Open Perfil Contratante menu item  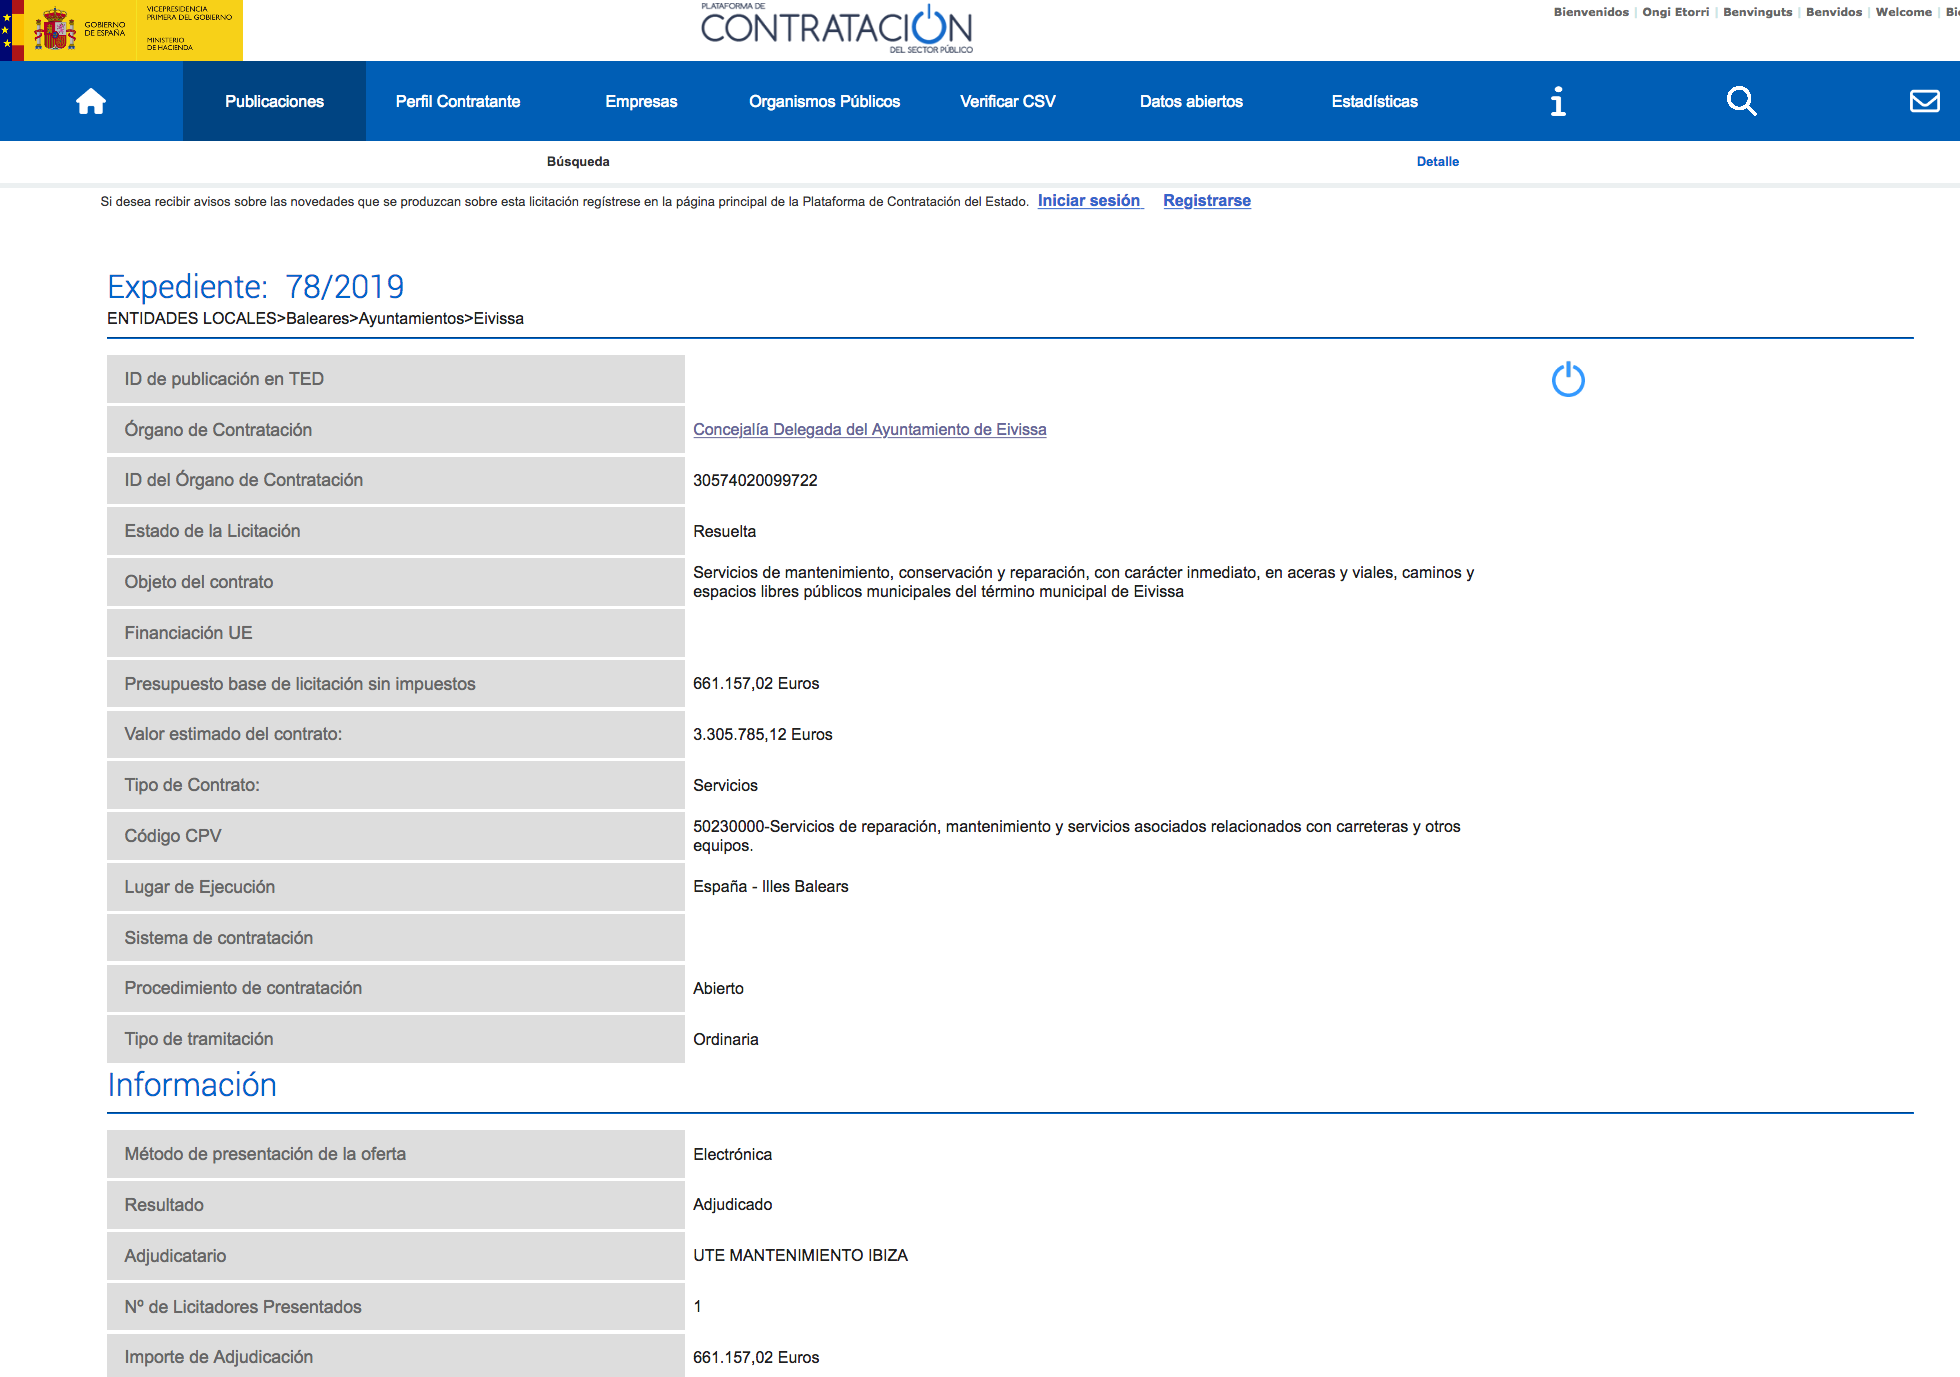click(x=458, y=101)
